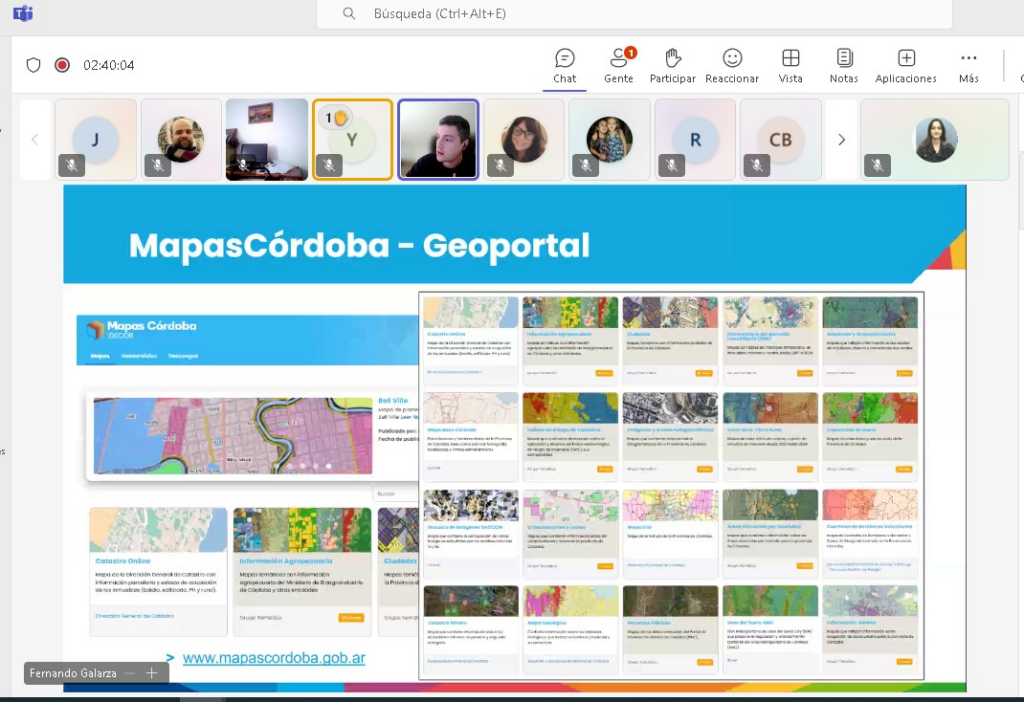Click the MapasCórdoba - Geoportal slide title
This screenshot has width=1024, height=702.
pos(359,246)
